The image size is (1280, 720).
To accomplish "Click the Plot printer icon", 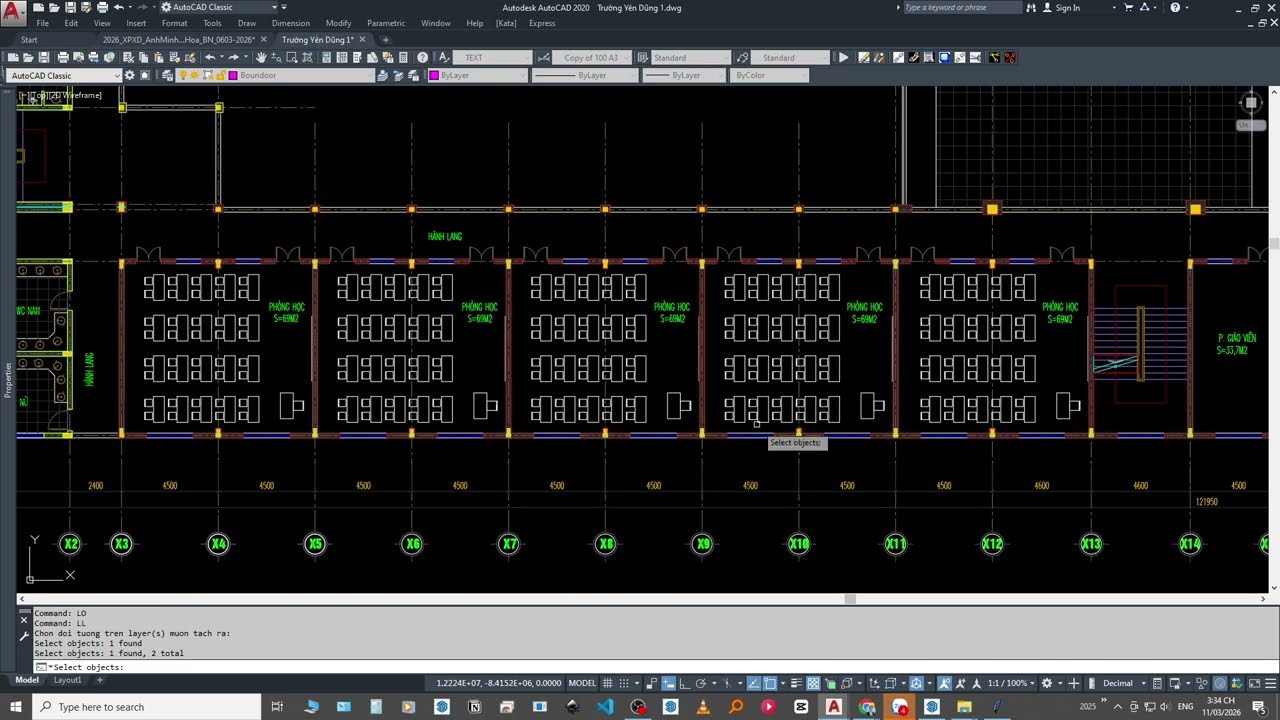I will (63, 58).
